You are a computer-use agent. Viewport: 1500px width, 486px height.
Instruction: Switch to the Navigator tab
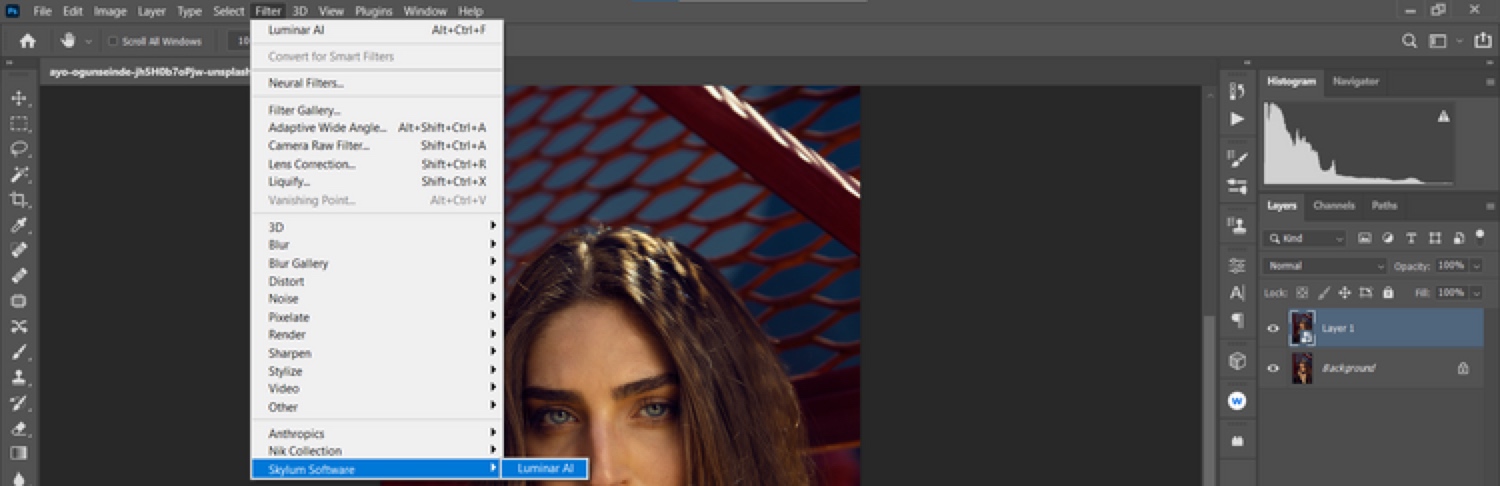1355,82
